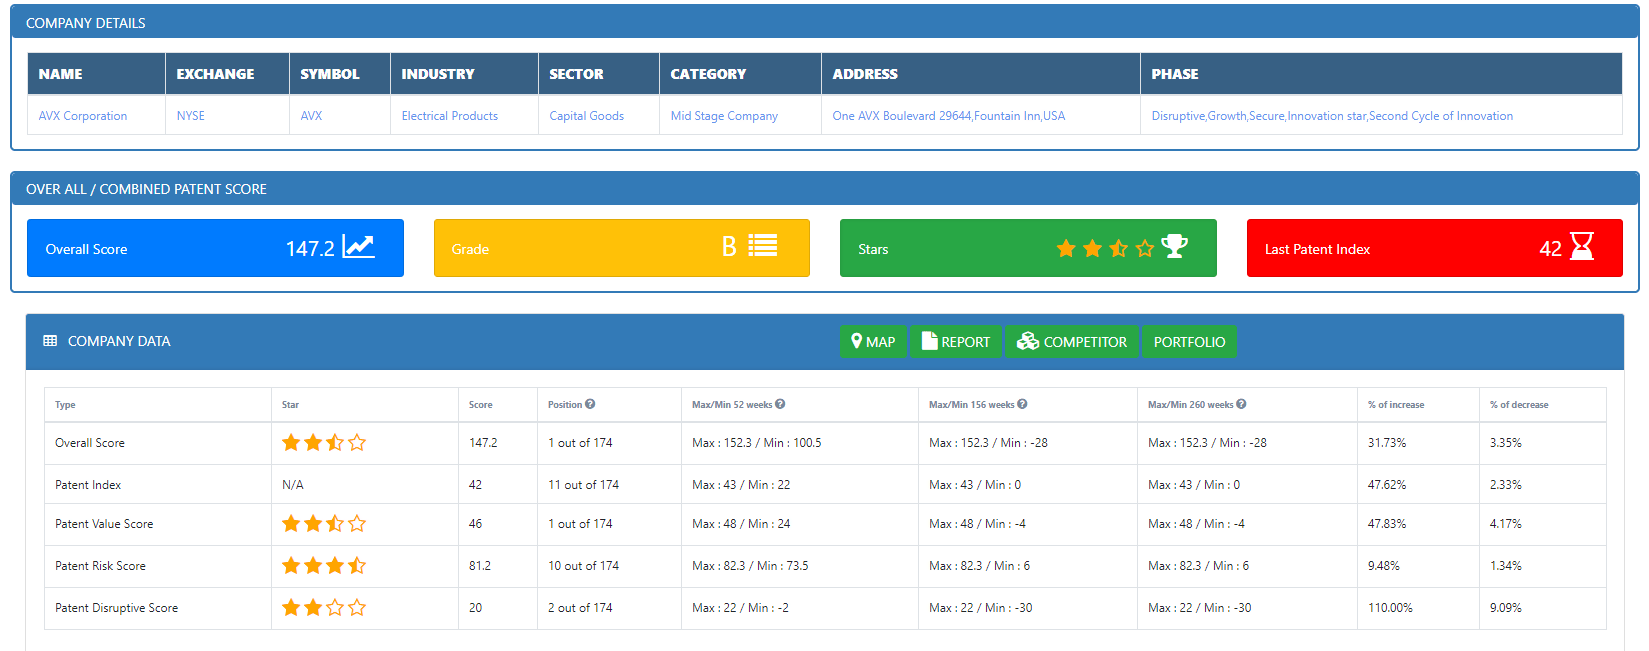The width and height of the screenshot is (1649, 651).
Task: Click the hourglass icon in Last Patent Index
Action: point(1582,246)
